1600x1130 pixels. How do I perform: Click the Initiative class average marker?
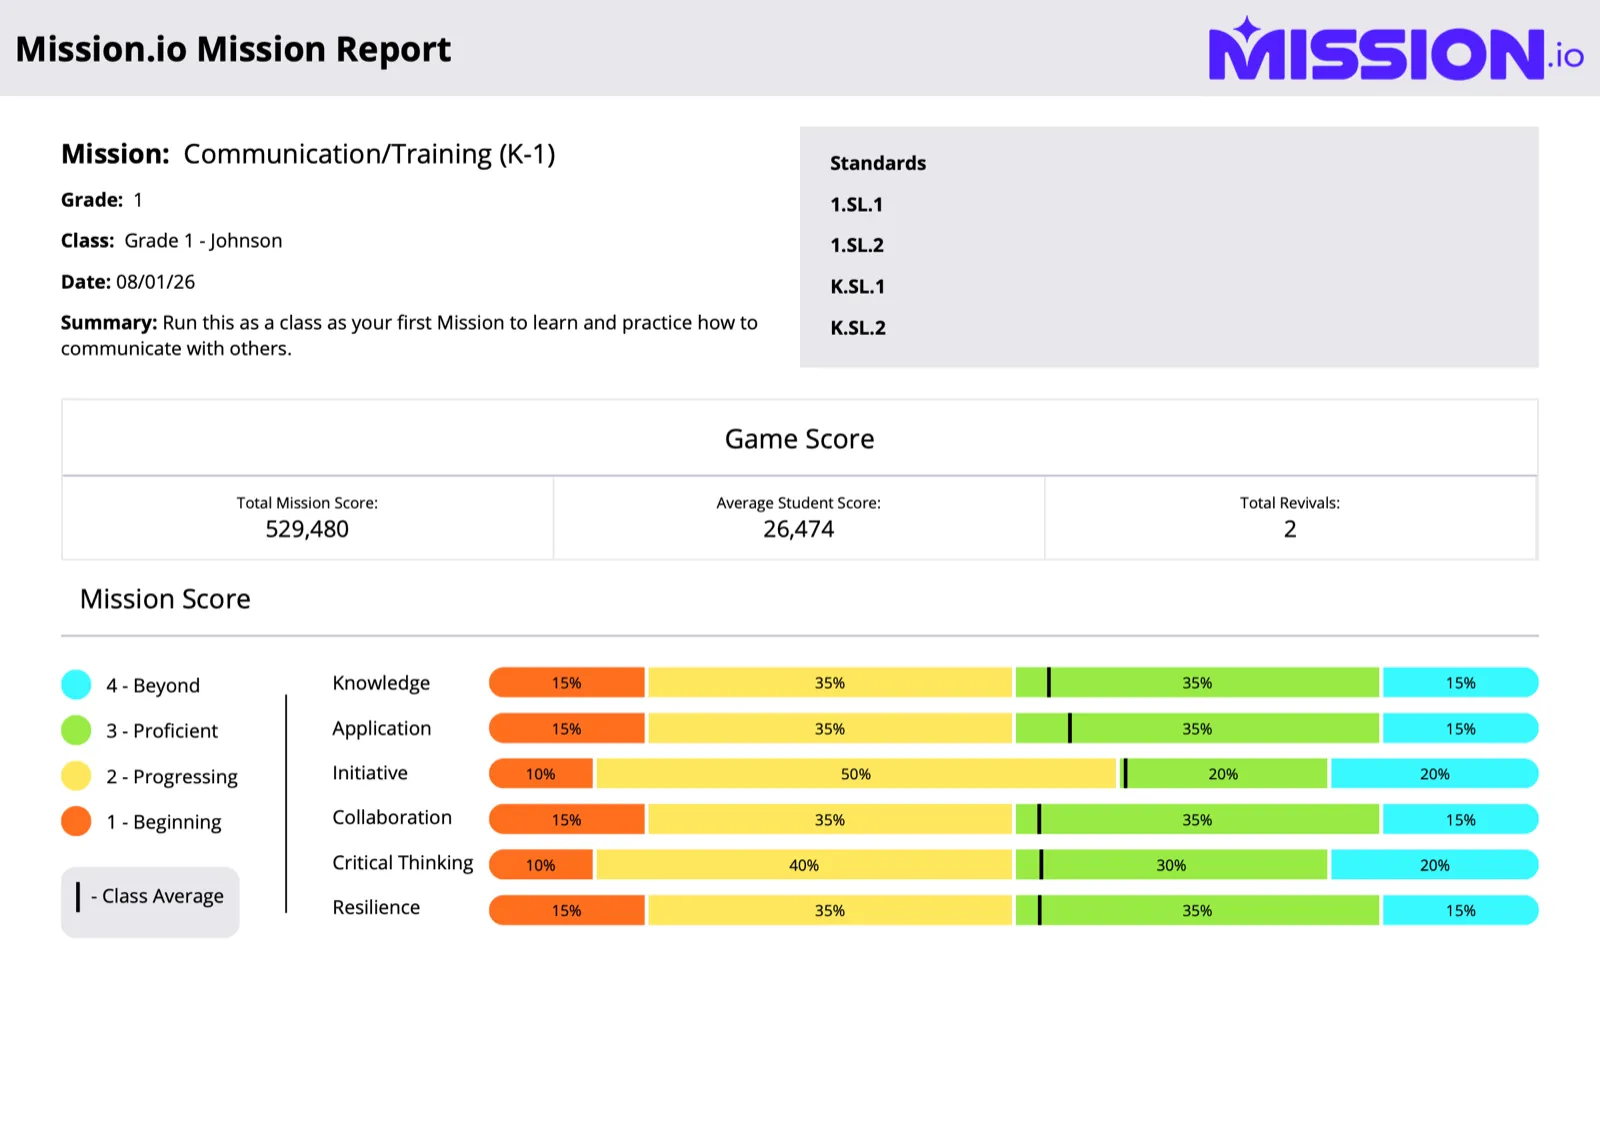point(1125,774)
